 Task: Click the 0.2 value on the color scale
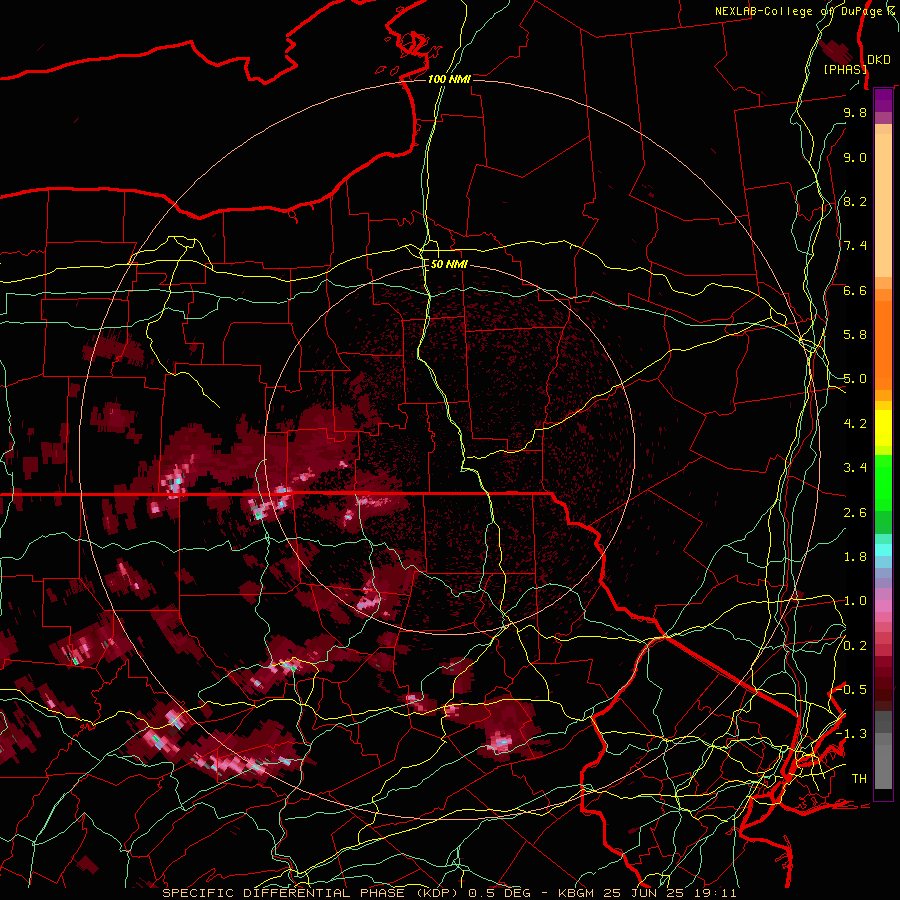pyautogui.click(x=855, y=646)
